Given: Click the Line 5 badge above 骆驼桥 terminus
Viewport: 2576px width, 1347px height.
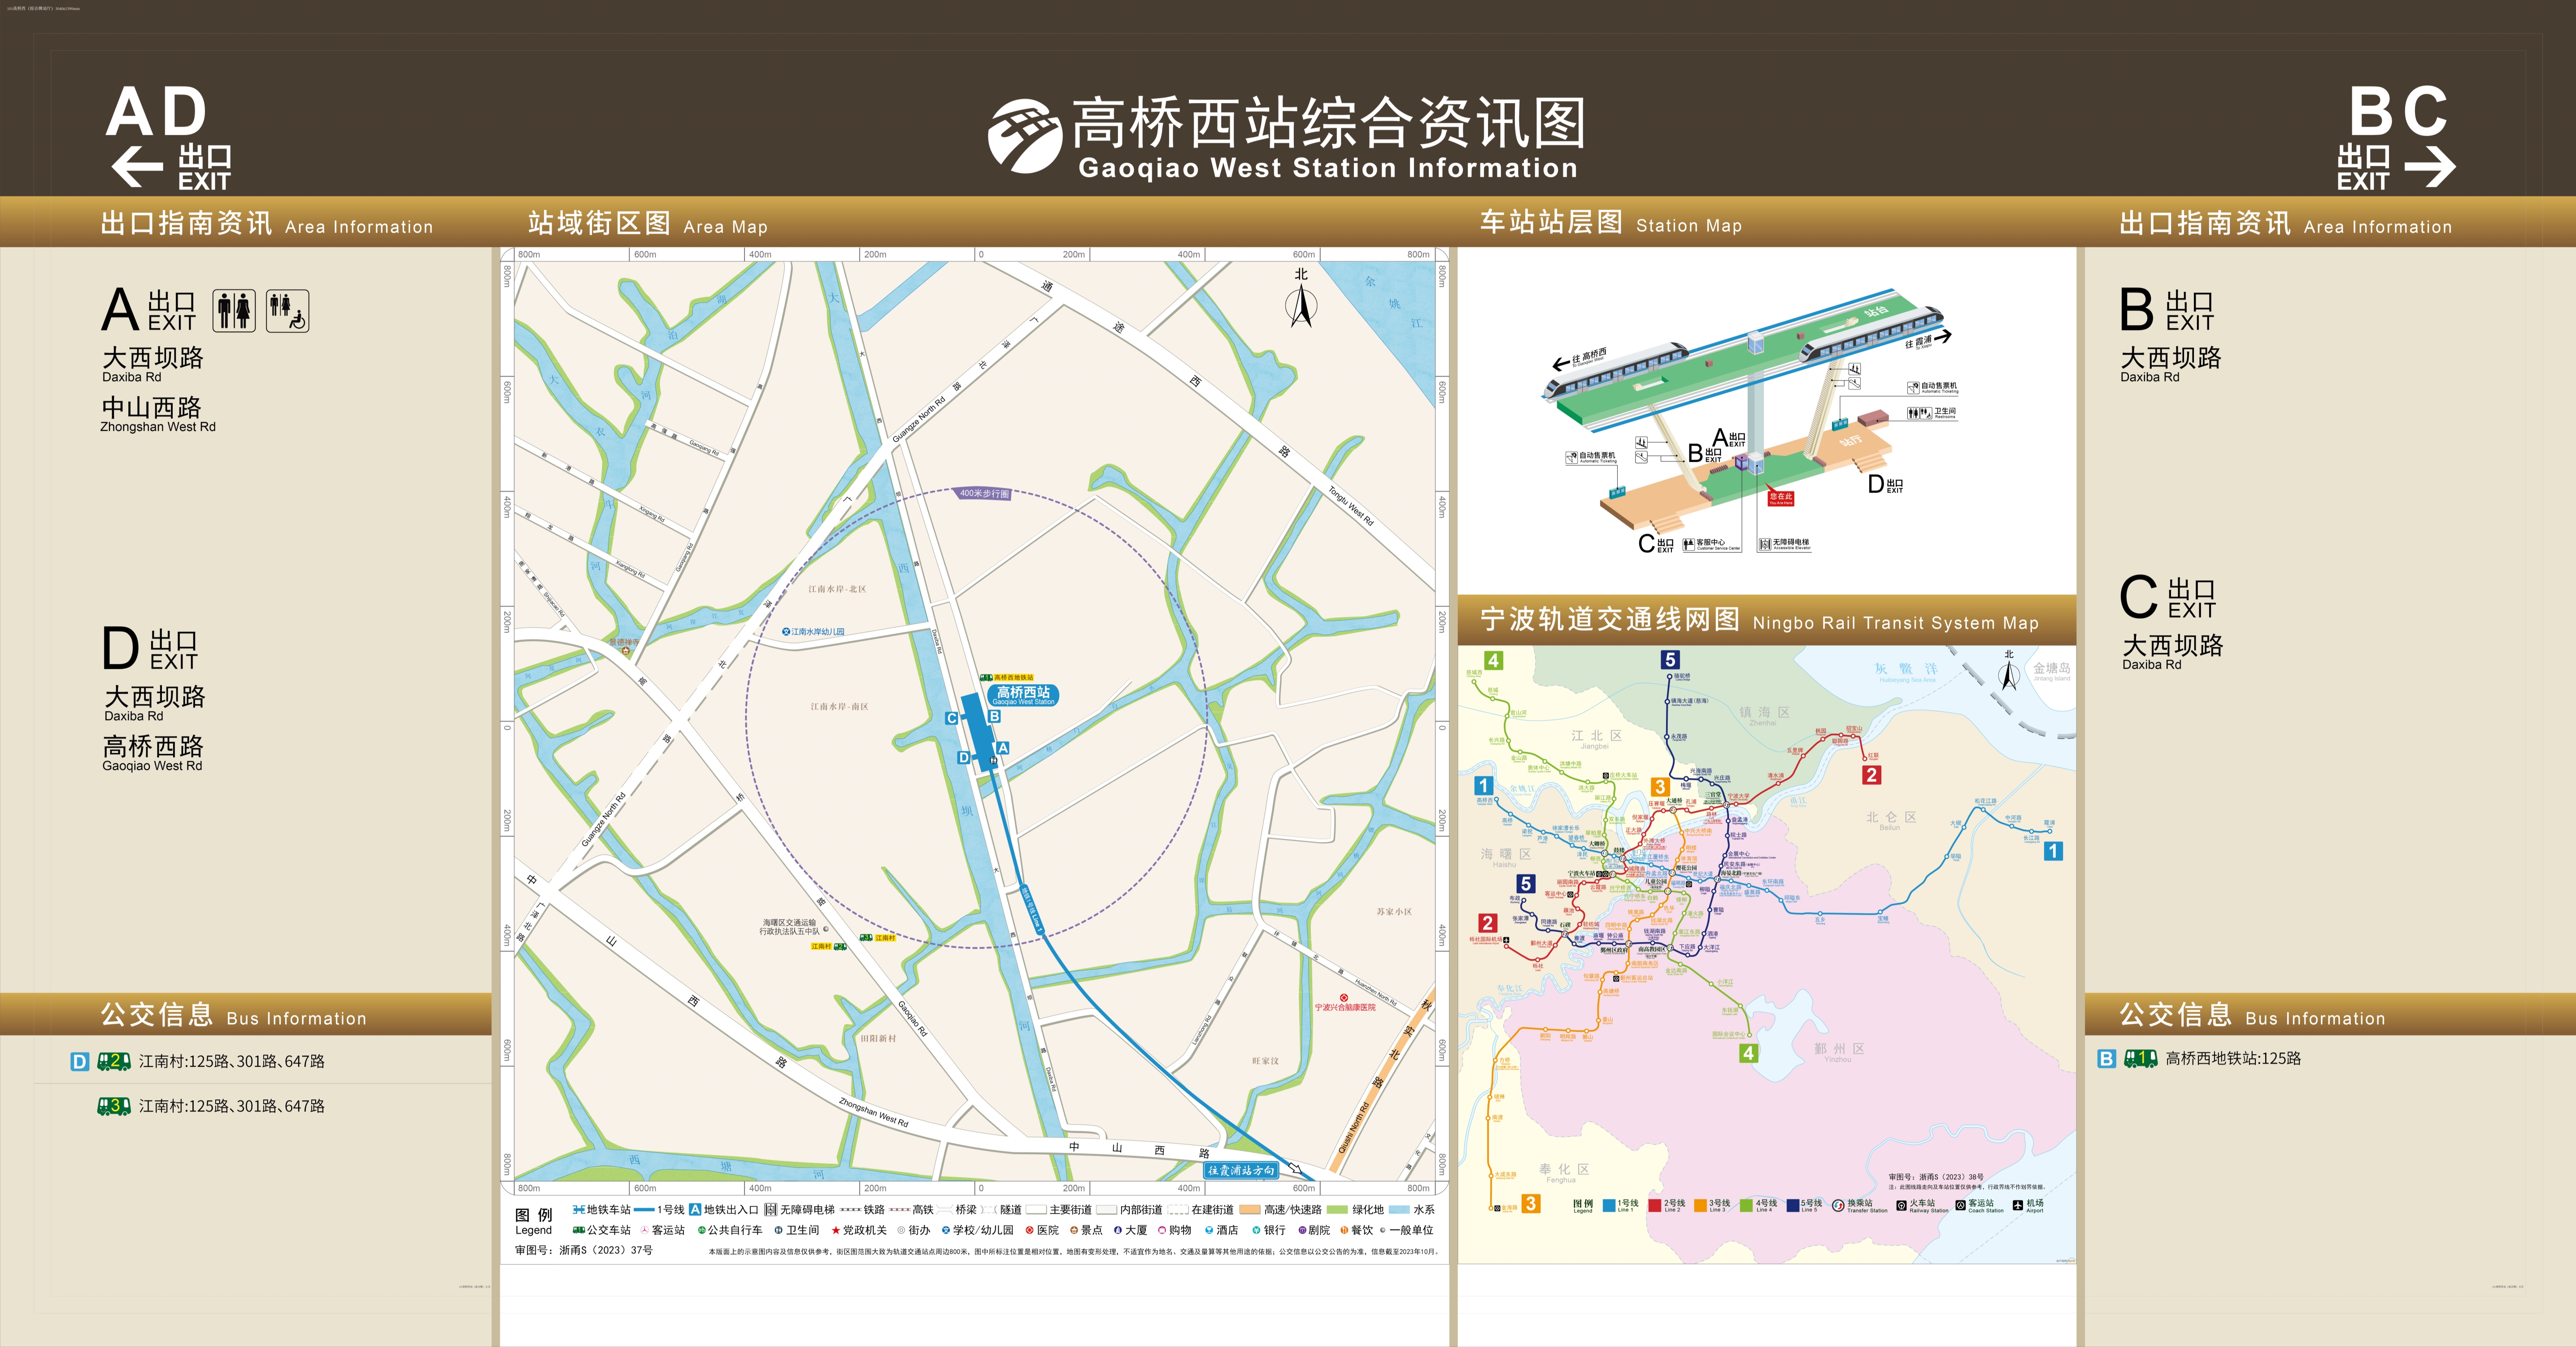Looking at the screenshot, I should click(1670, 660).
